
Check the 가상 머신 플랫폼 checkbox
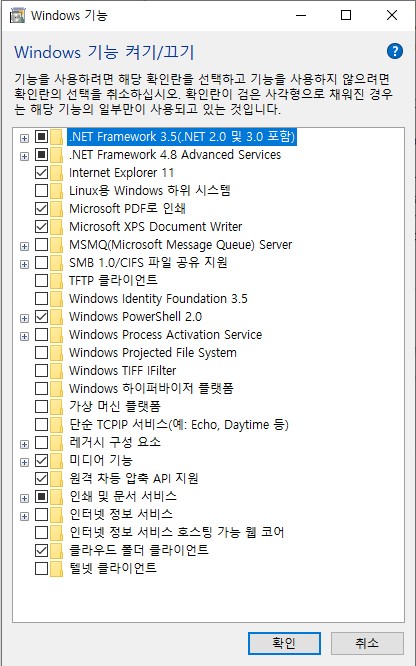pos(41,406)
